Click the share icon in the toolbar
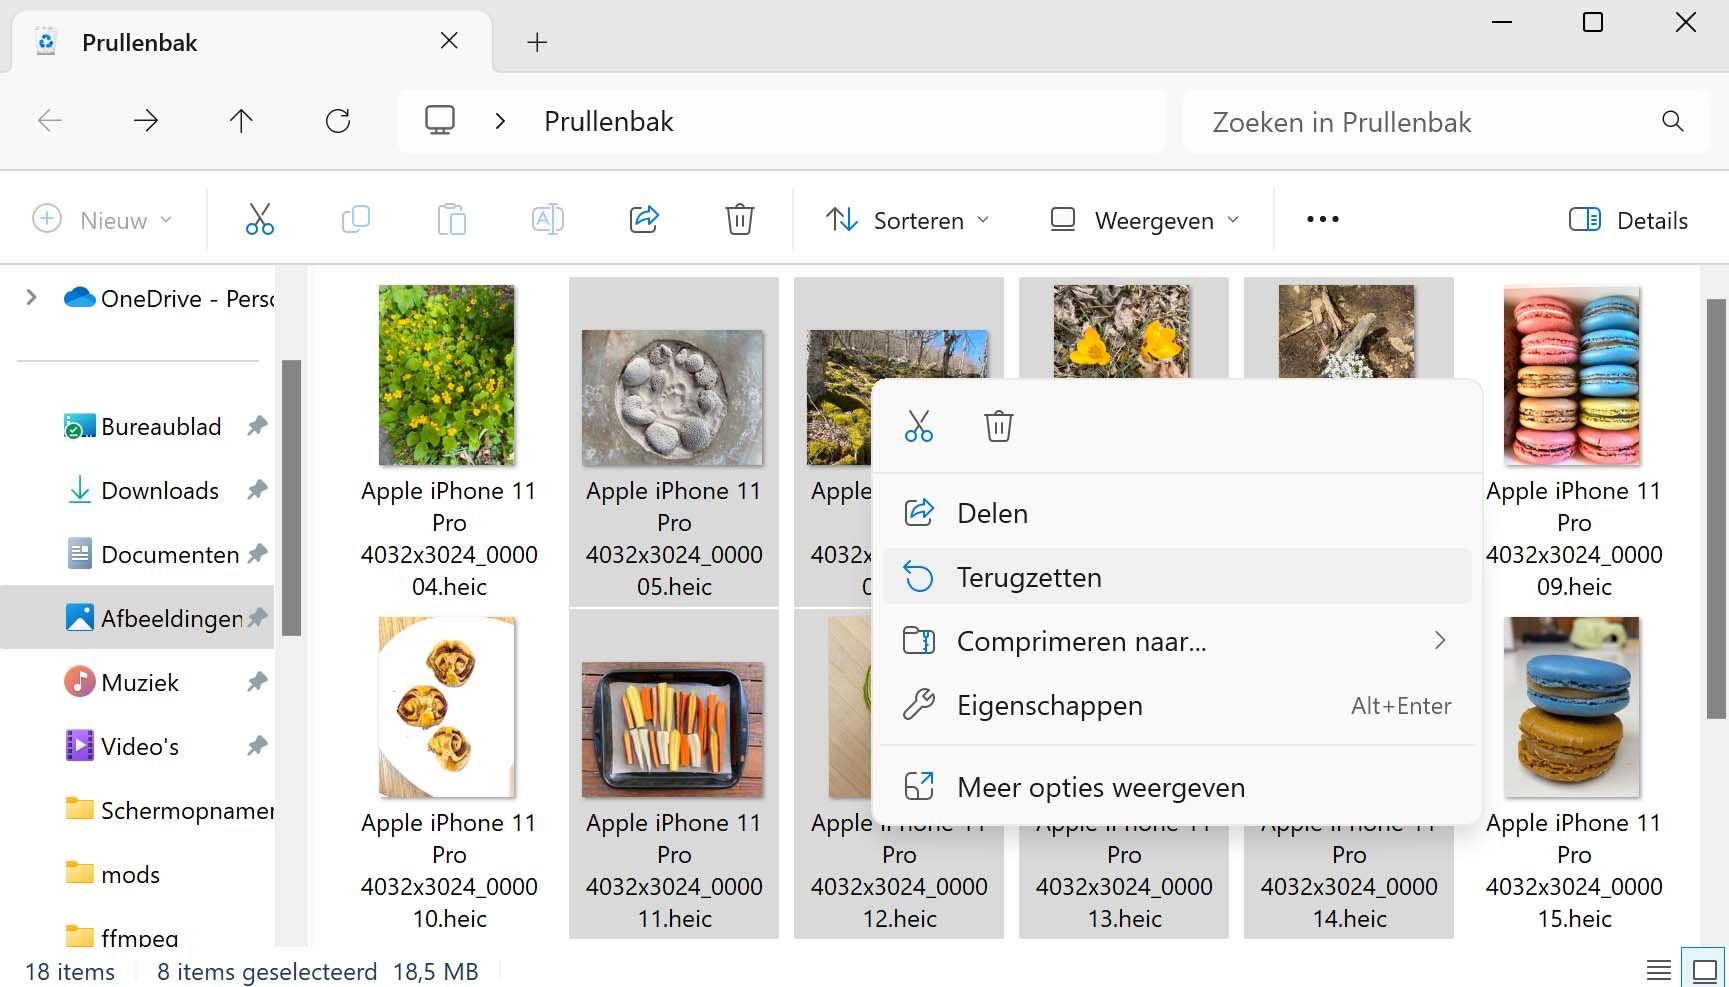1729x987 pixels. [x=644, y=219]
